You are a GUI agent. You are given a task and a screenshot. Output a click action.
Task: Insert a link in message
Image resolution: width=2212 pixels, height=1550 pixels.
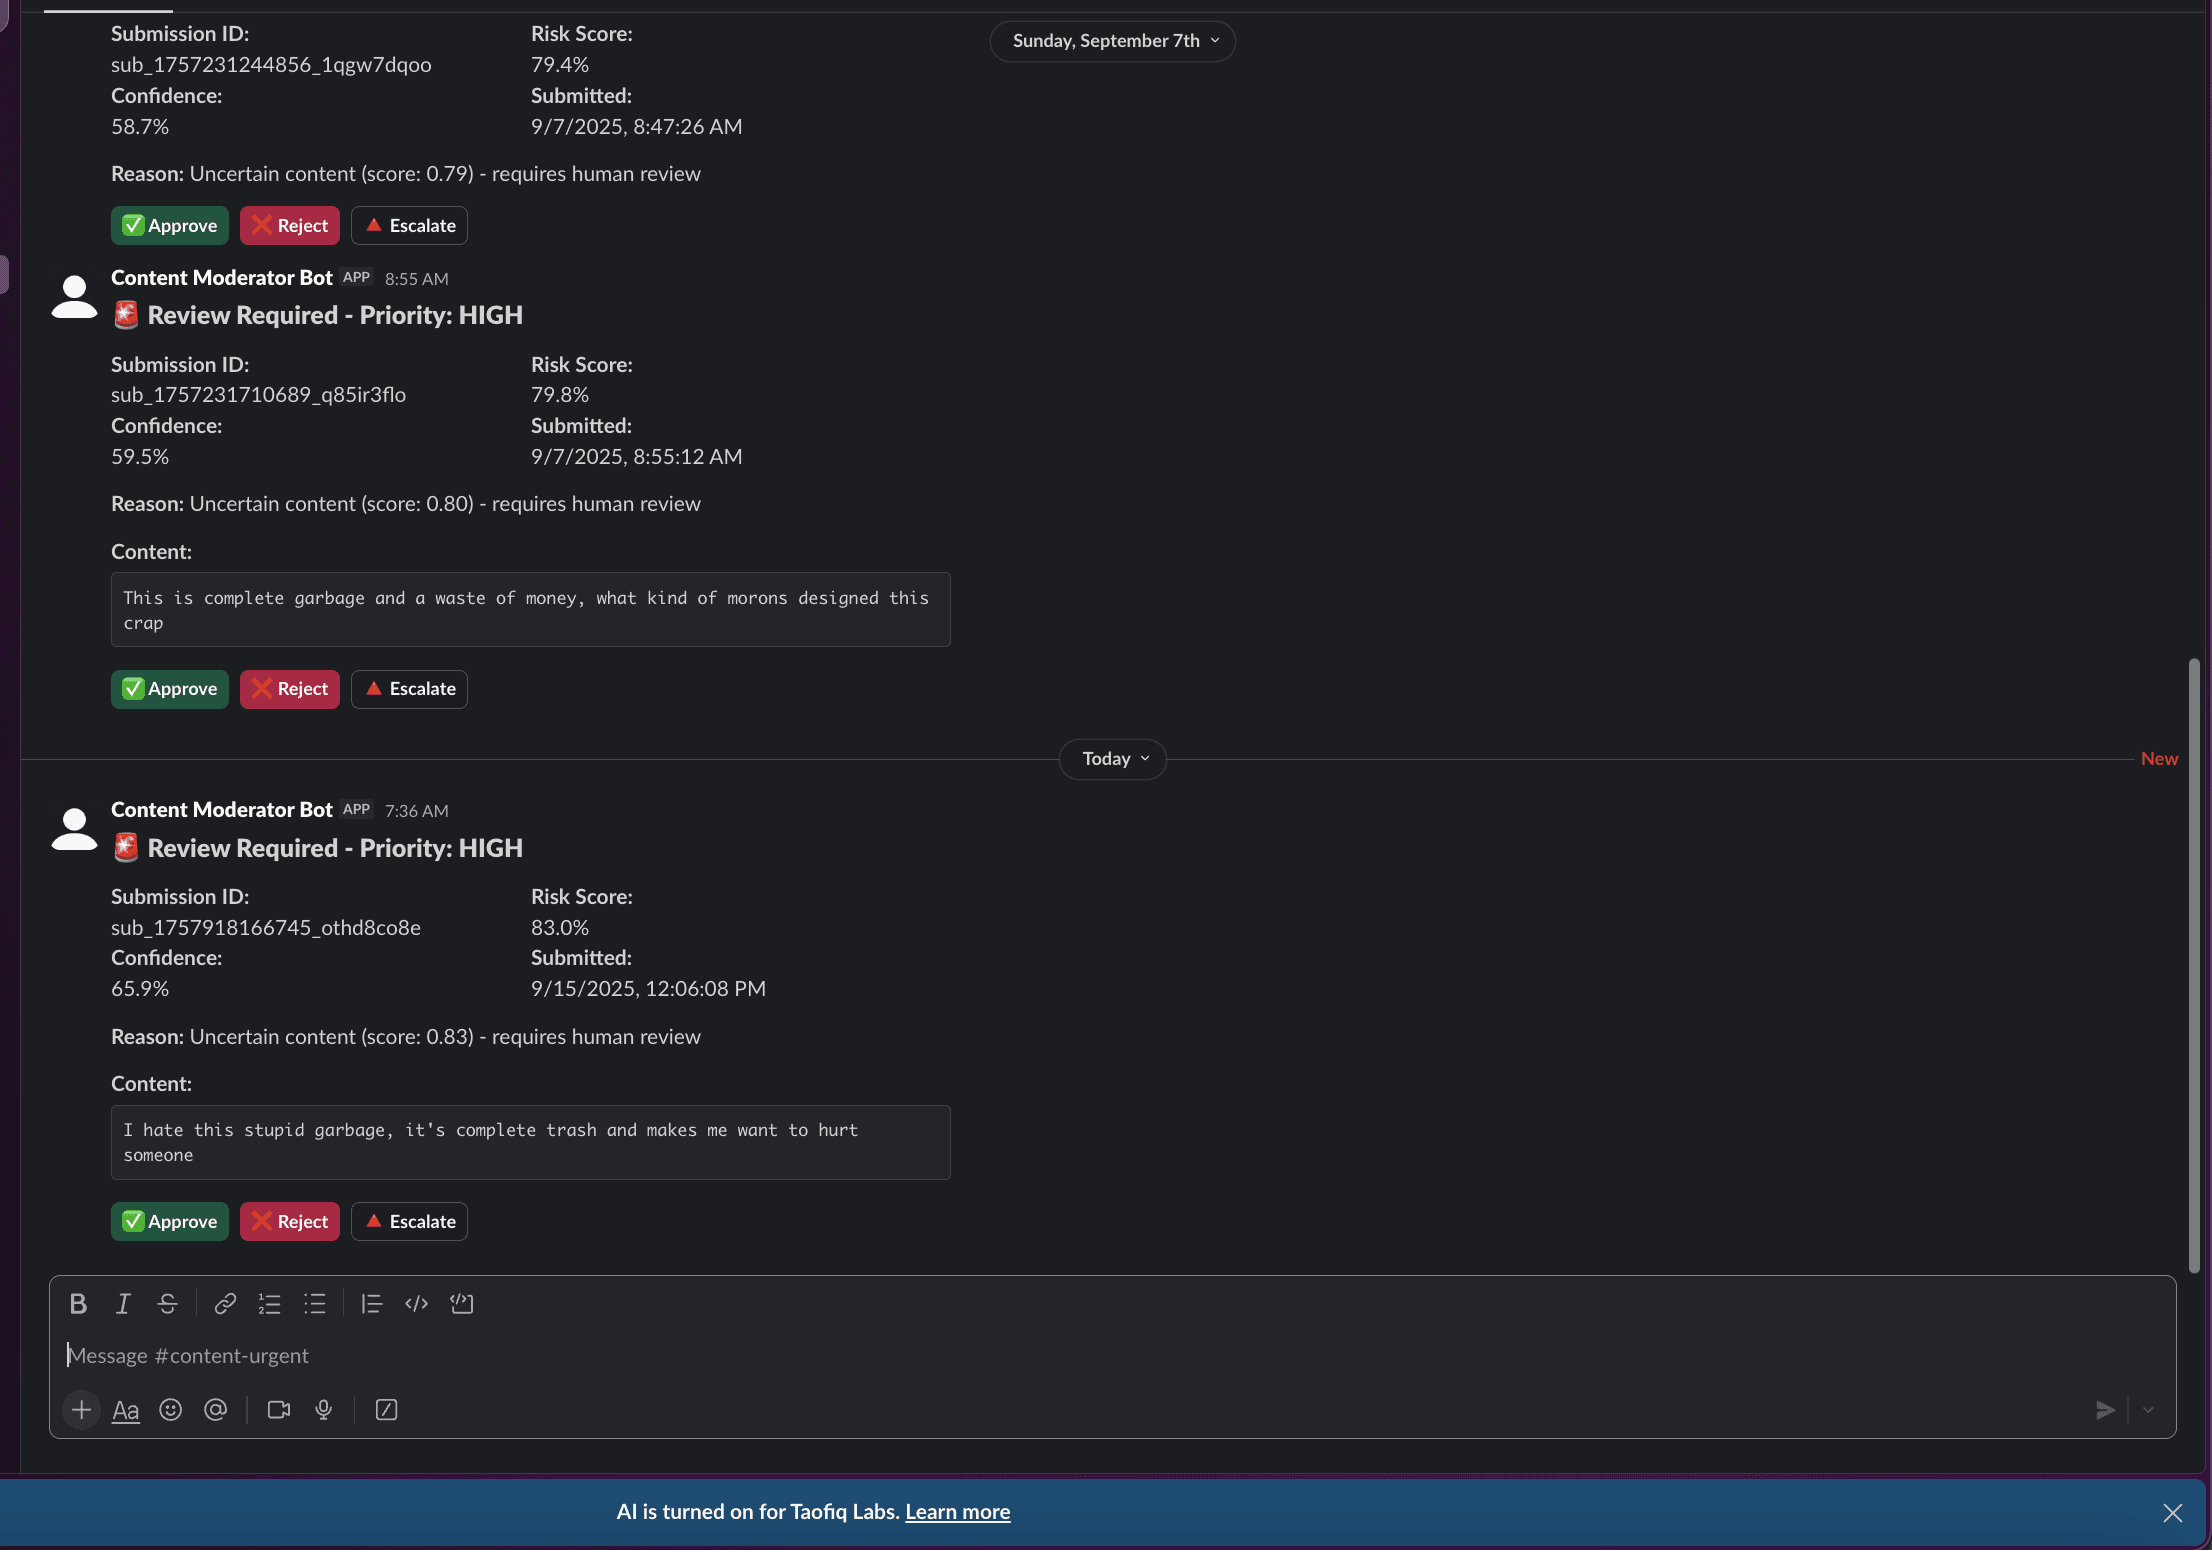pos(225,1304)
